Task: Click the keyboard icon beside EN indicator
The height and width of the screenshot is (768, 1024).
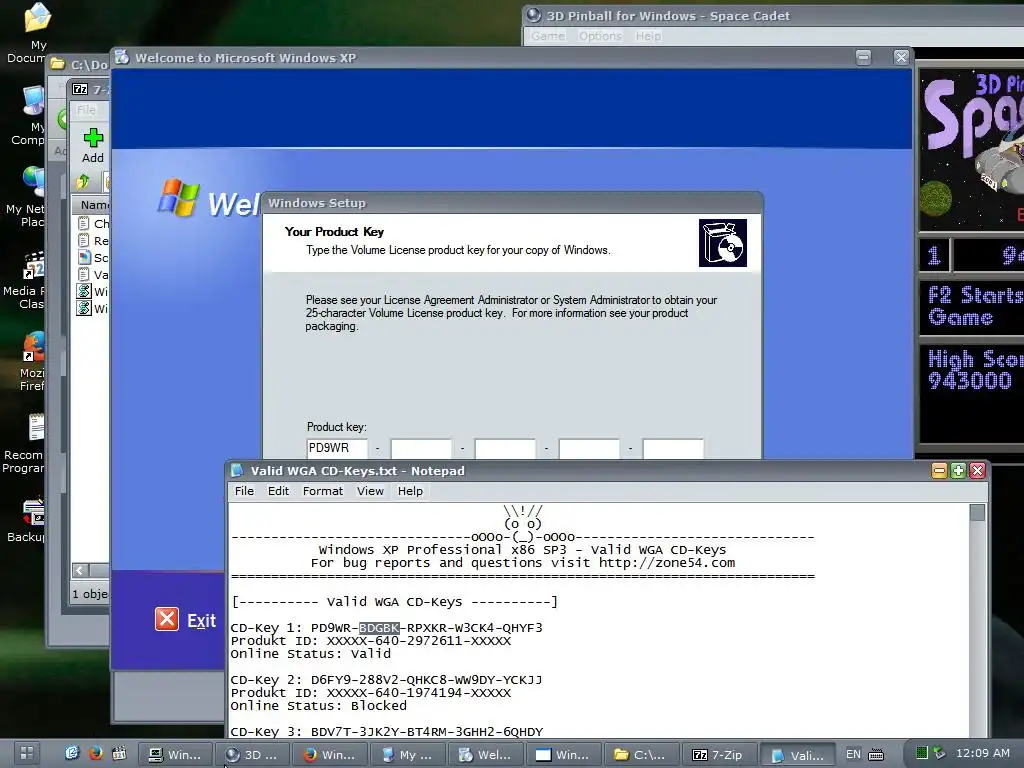Action: click(x=876, y=754)
